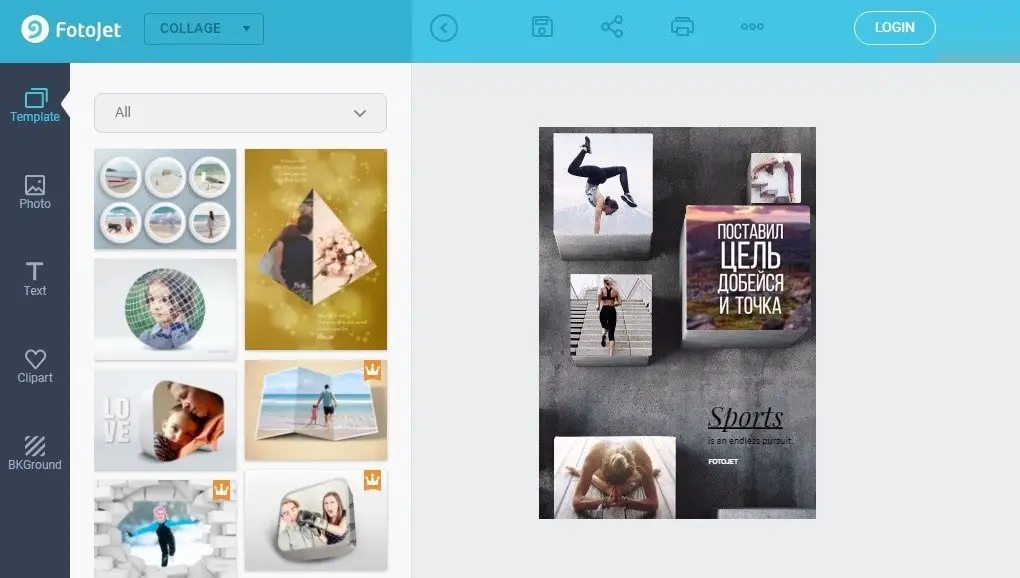Click the FotoJet logo
The height and width of the screenshot is (578, 1020).
click(71, 29)
